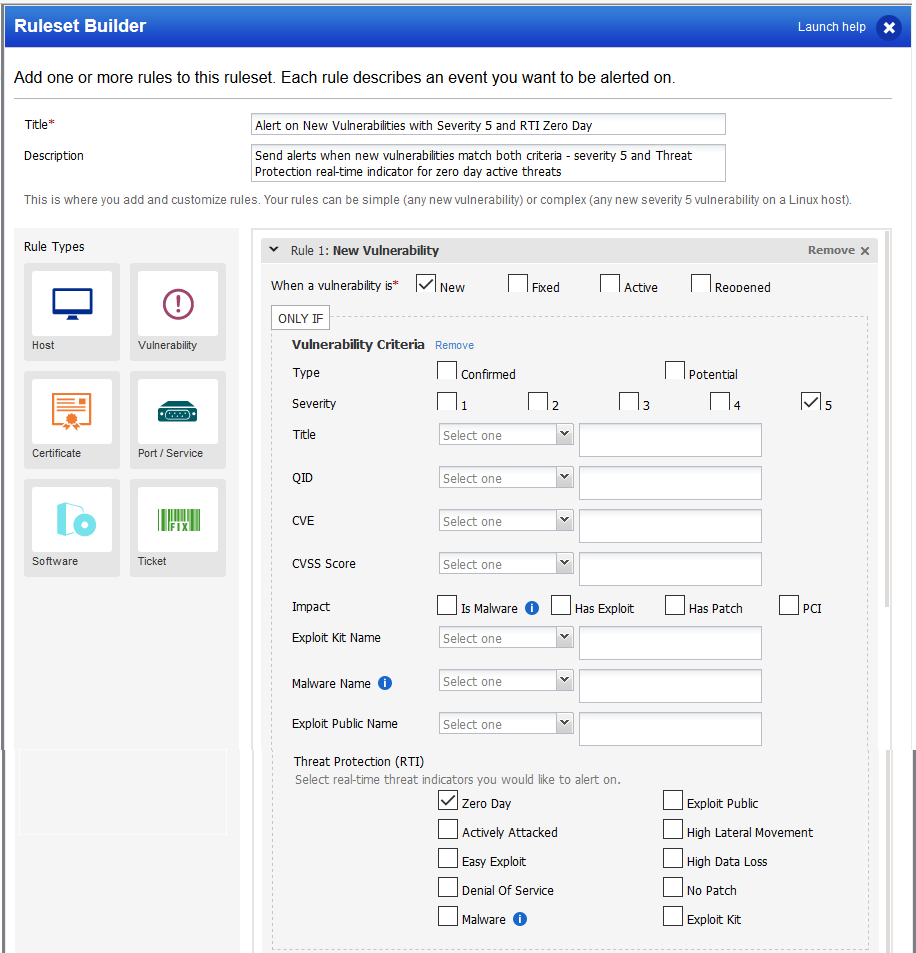Viewport: 916px width, 953px height.
Task: Check Severity 3 checkbox
Action: pos(628,401)
